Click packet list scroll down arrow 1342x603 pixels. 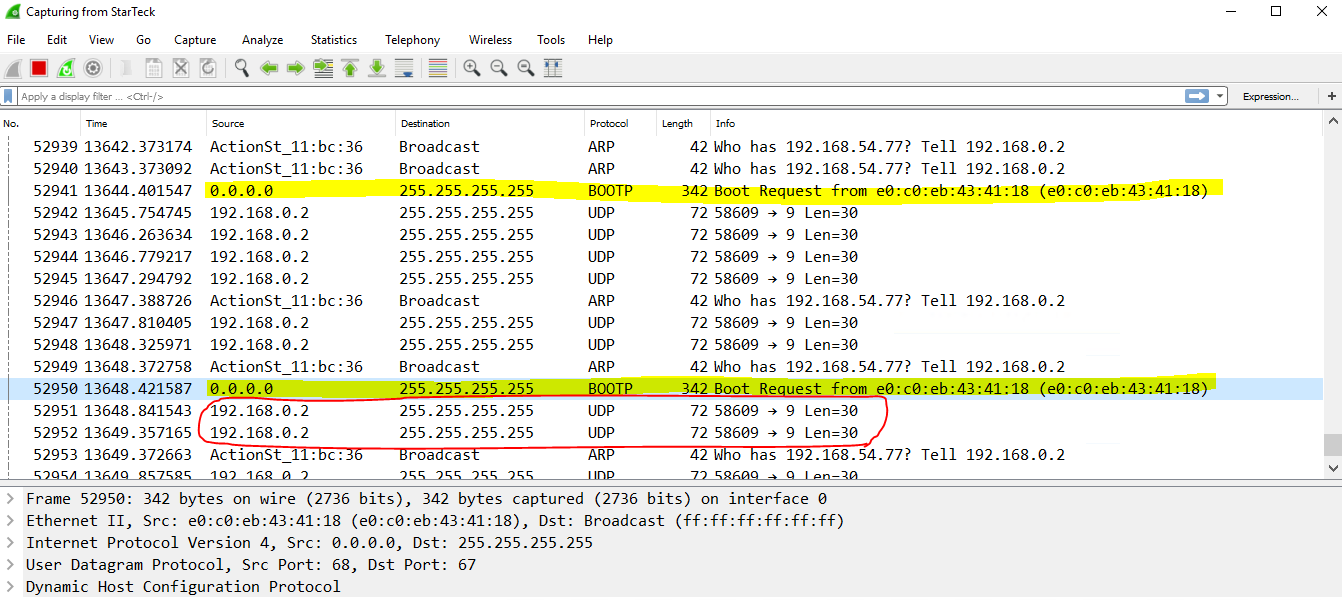(x=1332, y=468)
